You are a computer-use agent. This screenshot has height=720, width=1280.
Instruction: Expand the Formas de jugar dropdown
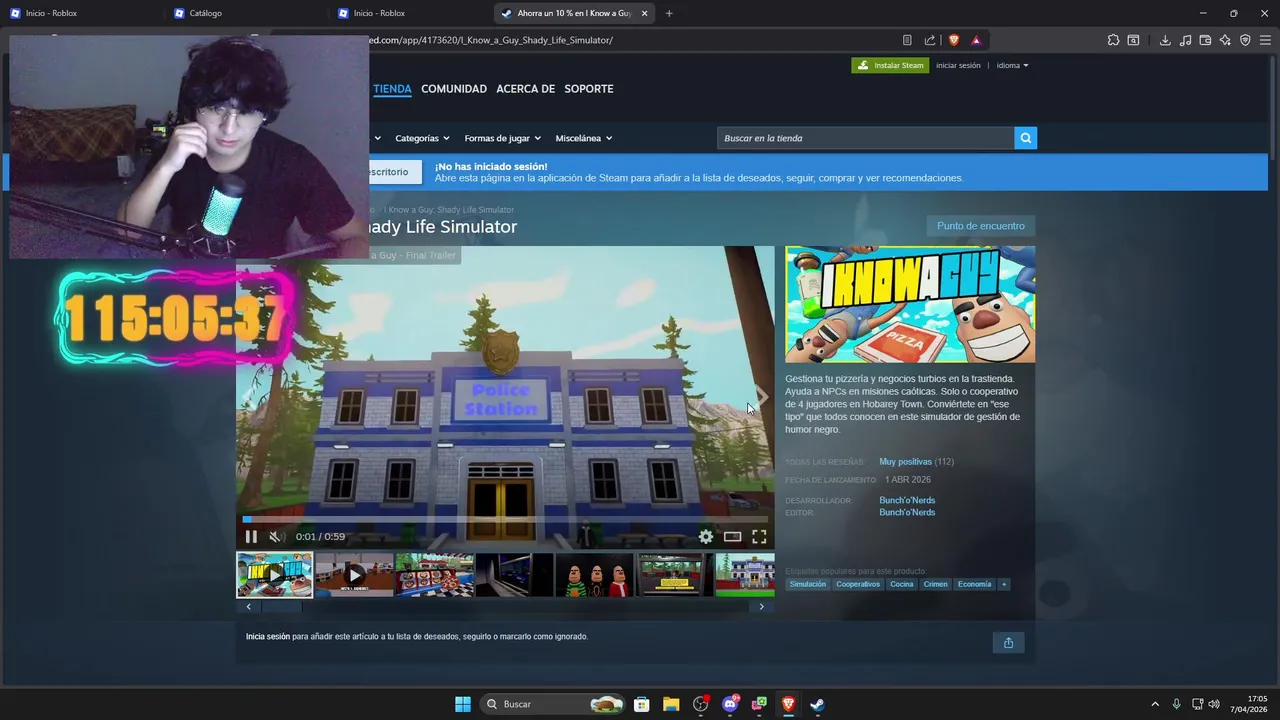(x=502, y=138)
